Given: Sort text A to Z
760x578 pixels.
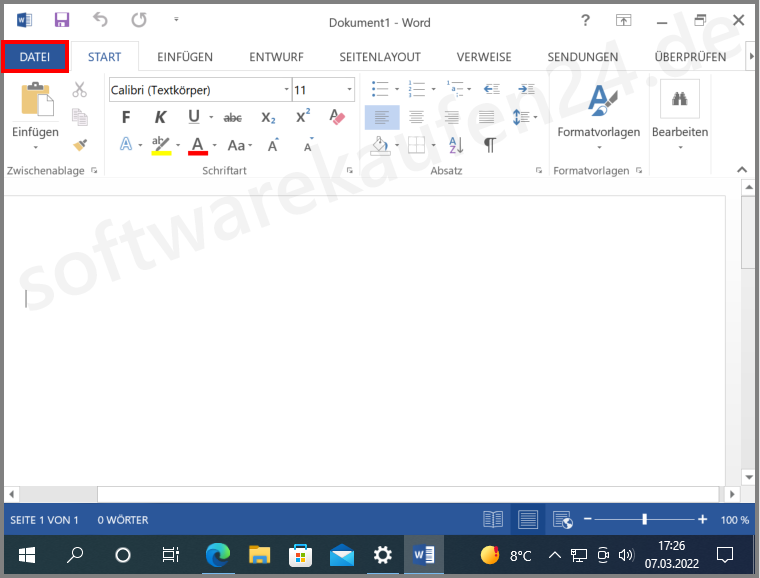Looking at the screenshot, I should pyautogui.click(x=456, y=145).
